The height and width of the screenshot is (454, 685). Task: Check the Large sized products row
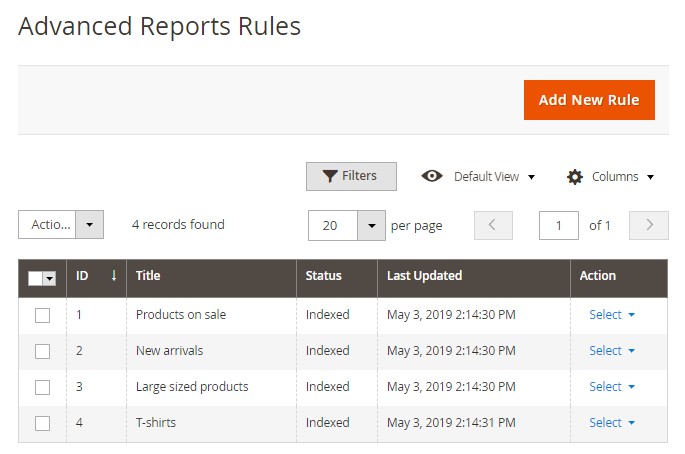pyautogui.click(x=42, y=387)
